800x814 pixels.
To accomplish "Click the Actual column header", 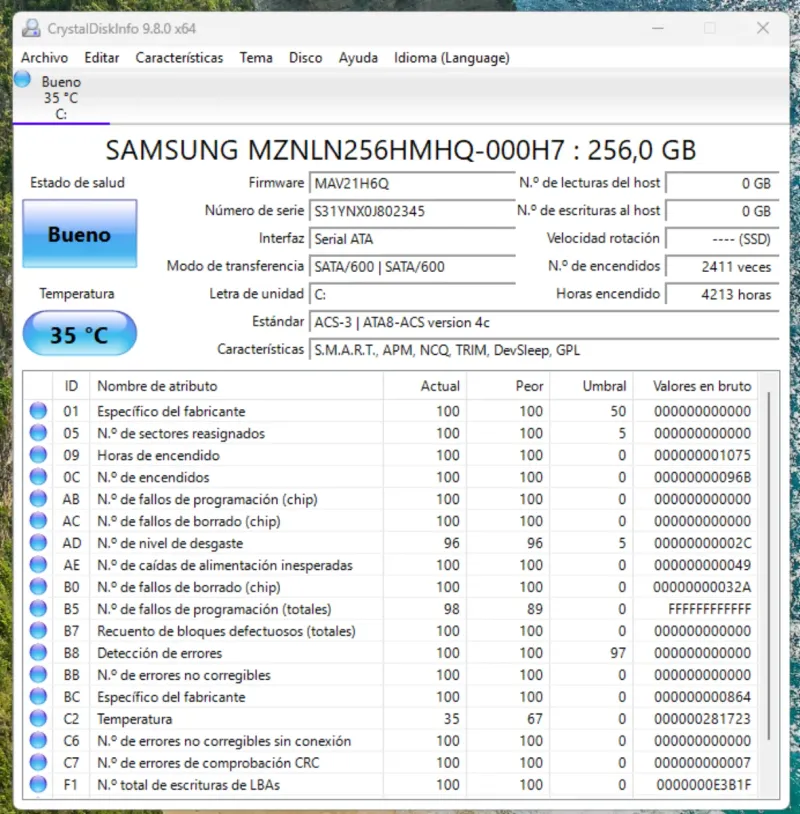I will (425, 386).
